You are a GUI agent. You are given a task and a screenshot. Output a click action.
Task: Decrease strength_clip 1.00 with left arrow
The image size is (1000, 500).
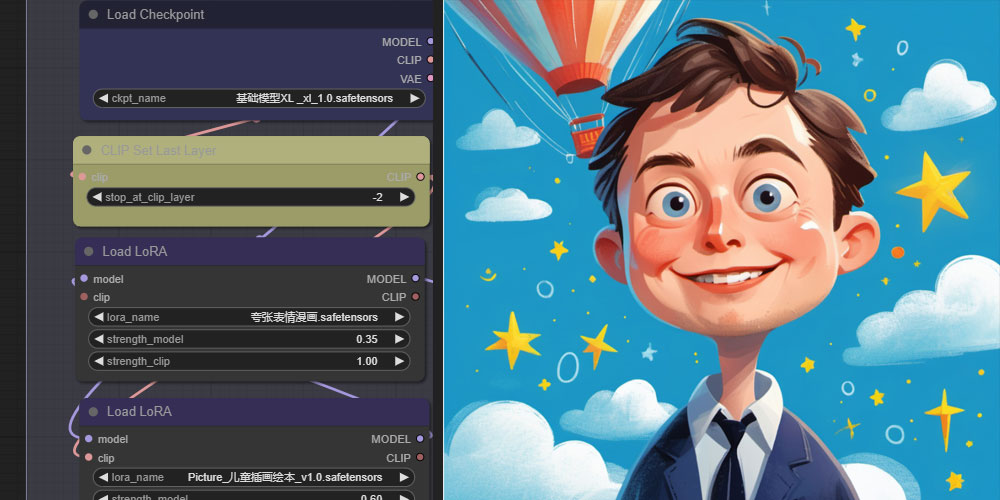[99, 362]
